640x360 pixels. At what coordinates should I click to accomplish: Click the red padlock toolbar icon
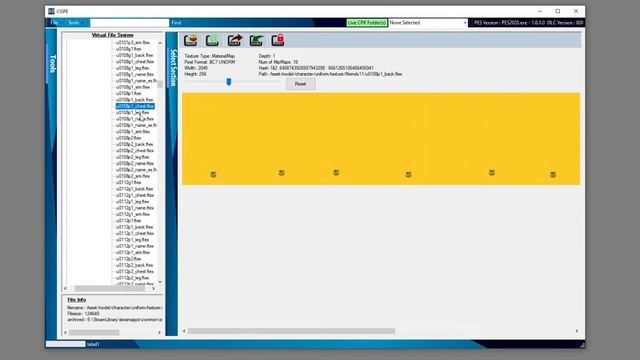click(278, 40)
